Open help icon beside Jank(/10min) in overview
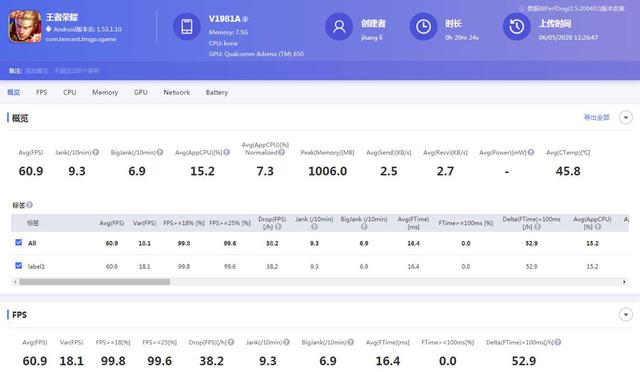This screenshot has width=640, height=372. (x=96, y=152)
